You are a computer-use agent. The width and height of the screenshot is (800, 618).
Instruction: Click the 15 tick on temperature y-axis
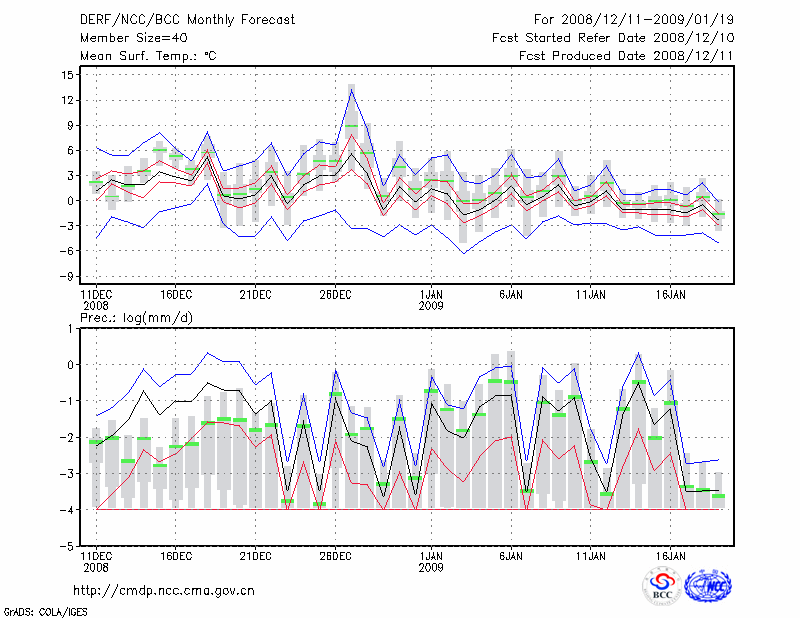(68, 75)
